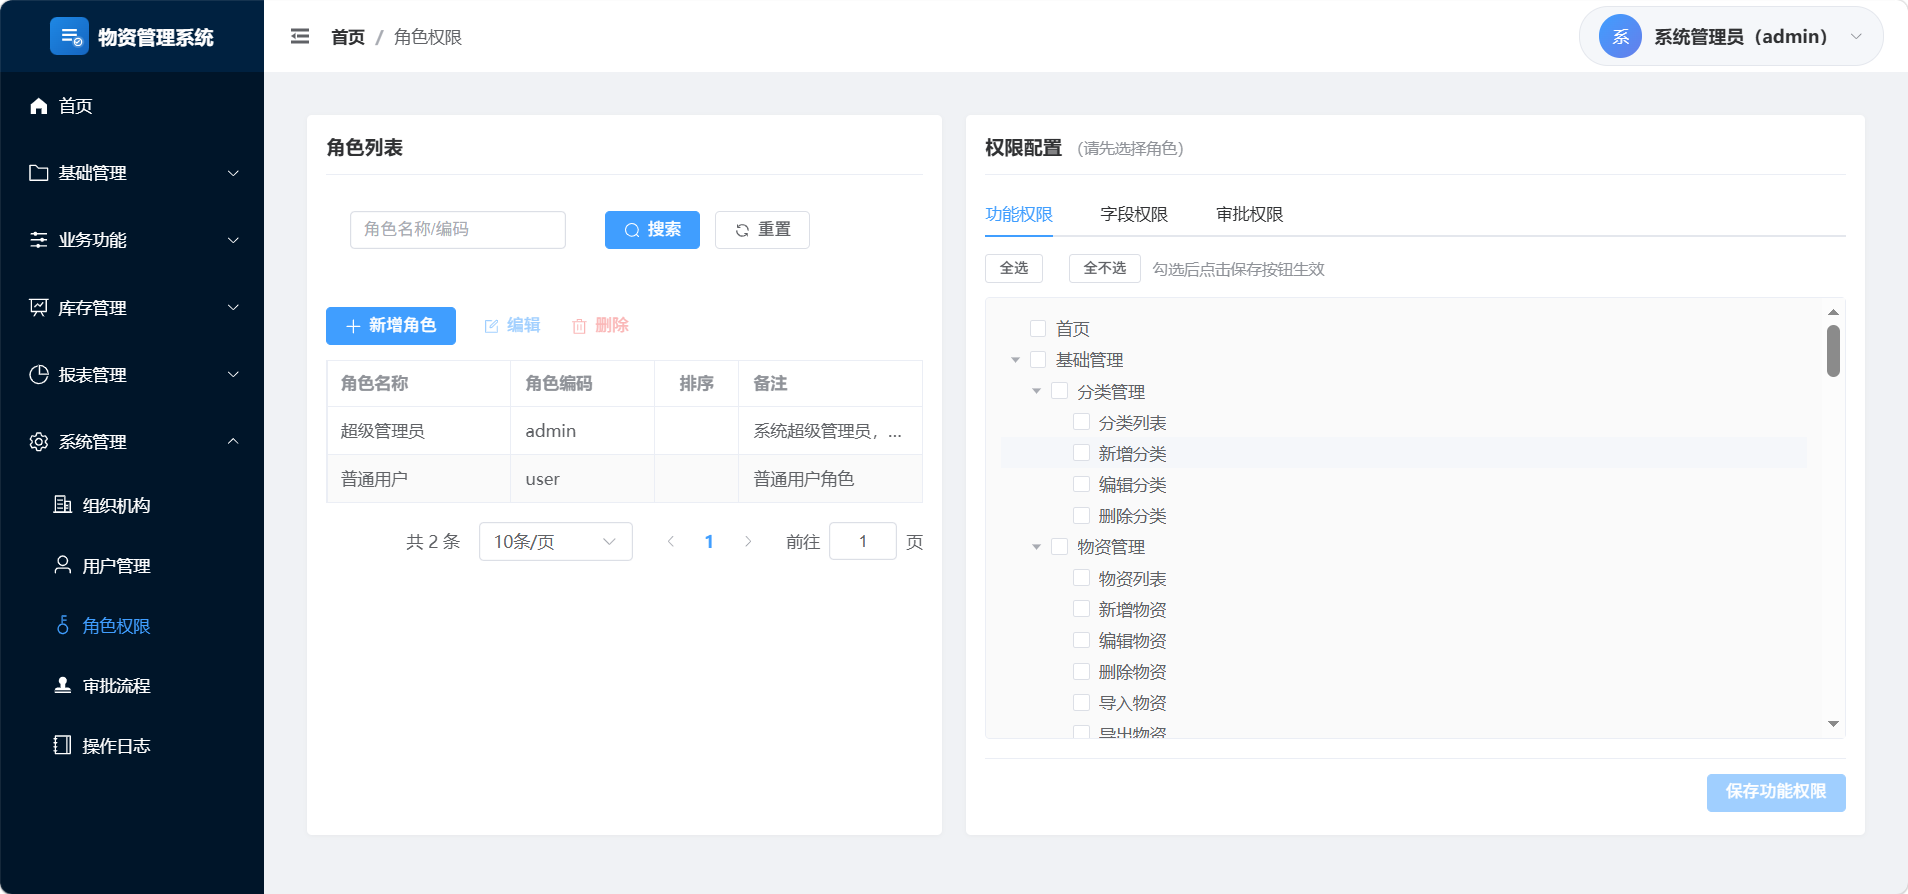Collapse the 基础管理 tree node arrow
Image resolution: width=1908 pixels, height=894 pixels.
pyautogui.click(x=1015, y=360)
